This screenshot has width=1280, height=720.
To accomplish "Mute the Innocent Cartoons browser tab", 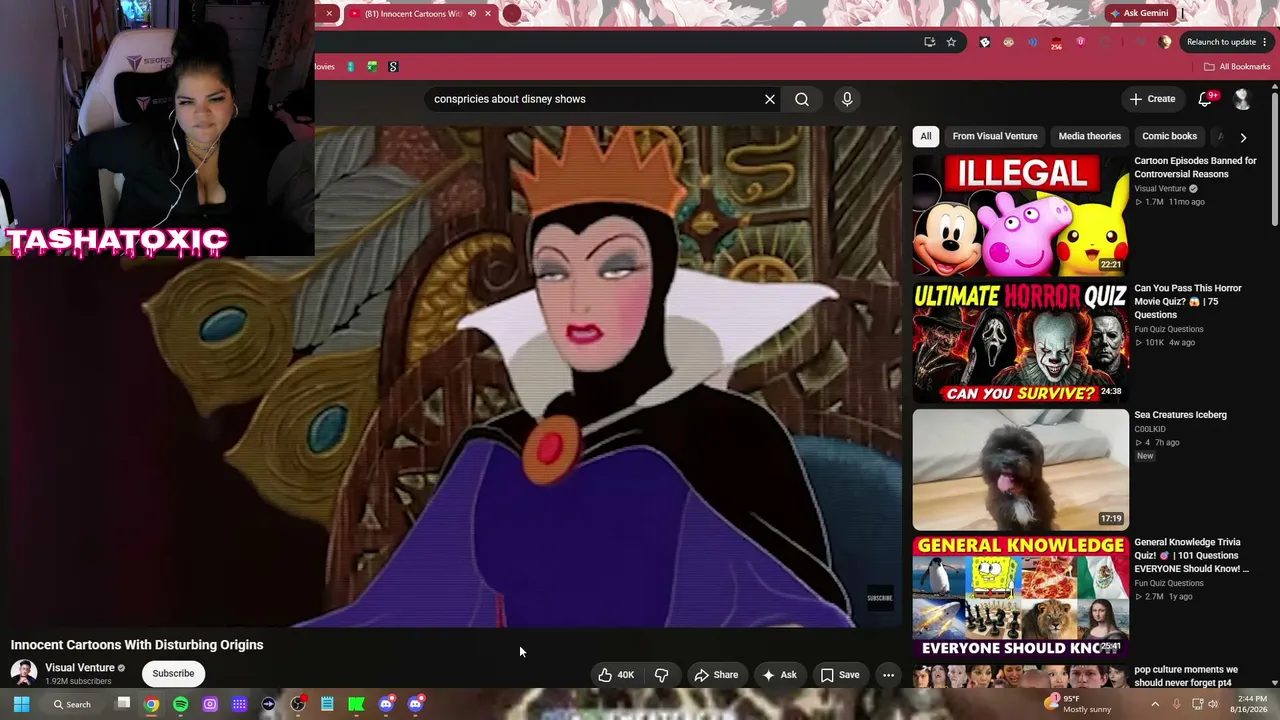I will click(x=472, y=14).
